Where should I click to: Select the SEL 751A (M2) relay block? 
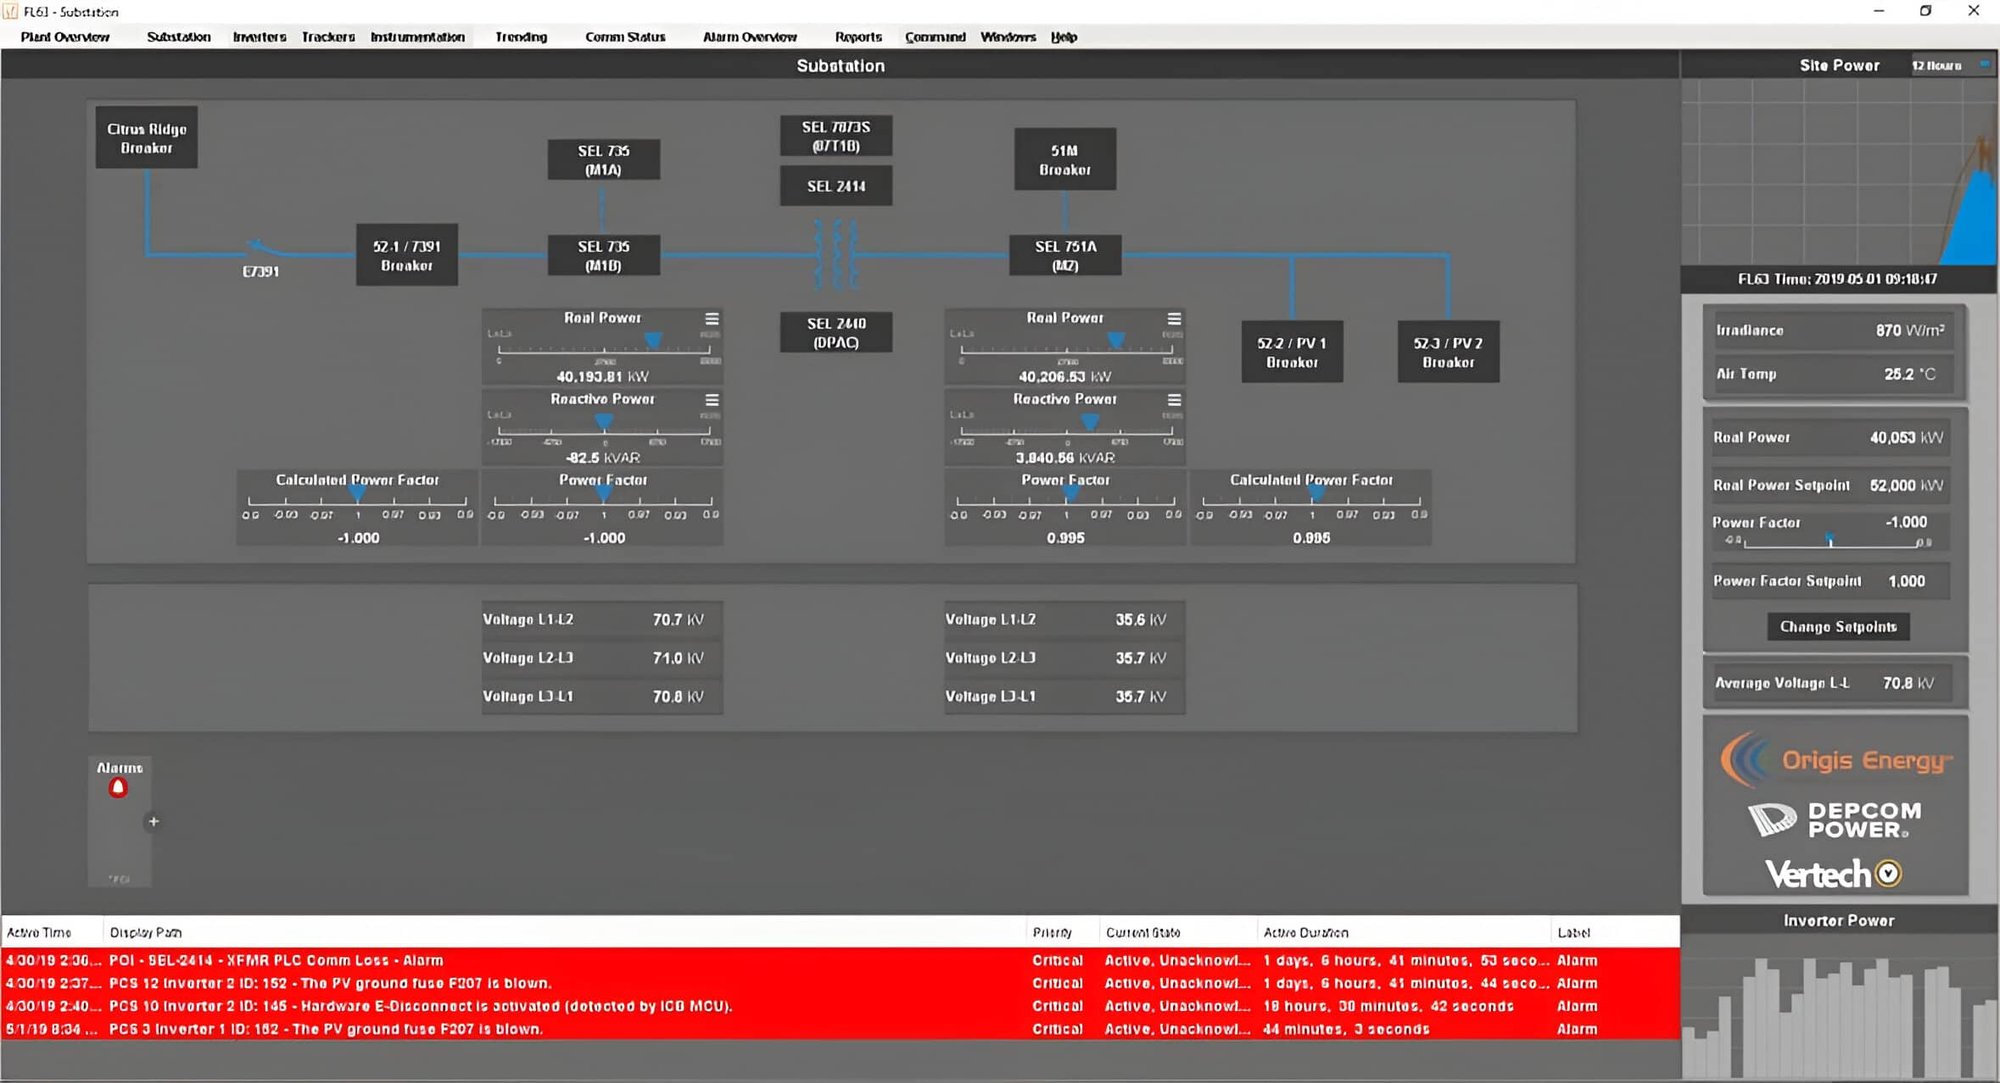tap(1064, 254)
